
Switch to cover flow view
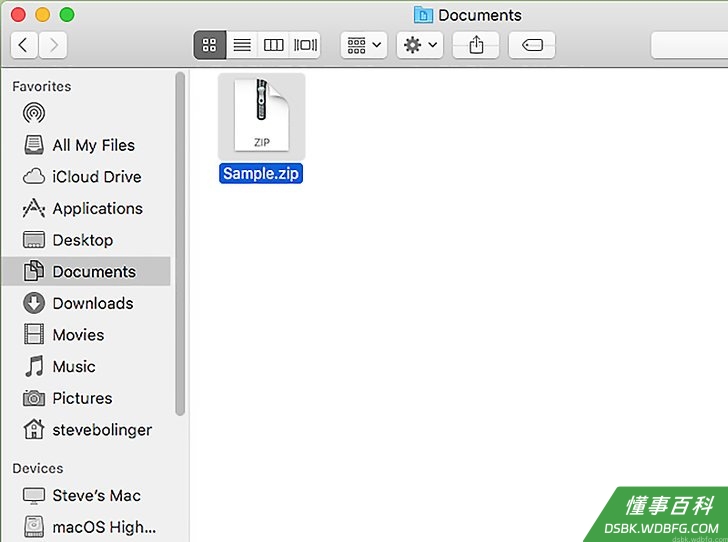pos(305,45)
